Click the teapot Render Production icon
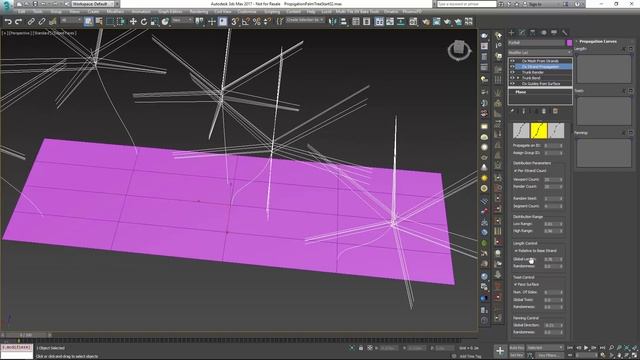640x360 pixels. point(447,22)
